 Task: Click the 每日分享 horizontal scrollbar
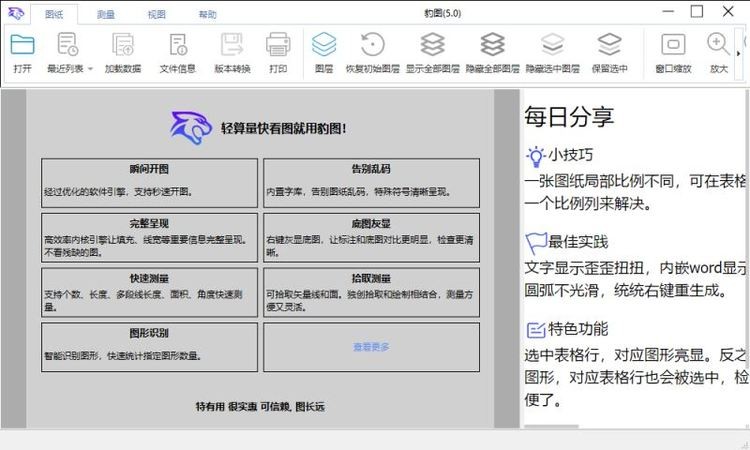click(551, 426)
